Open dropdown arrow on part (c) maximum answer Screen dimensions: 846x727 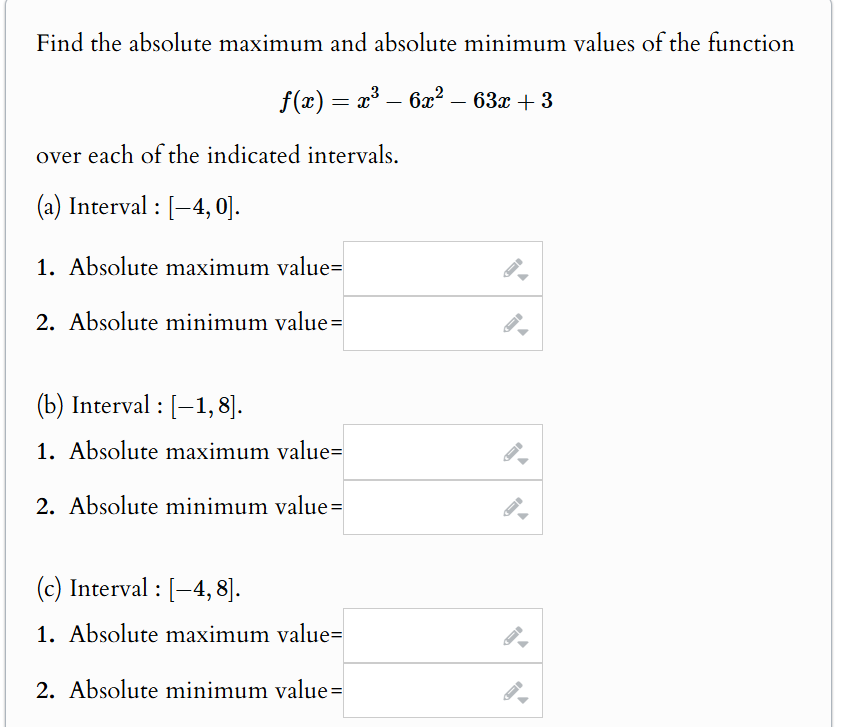[x=523, y=643]
